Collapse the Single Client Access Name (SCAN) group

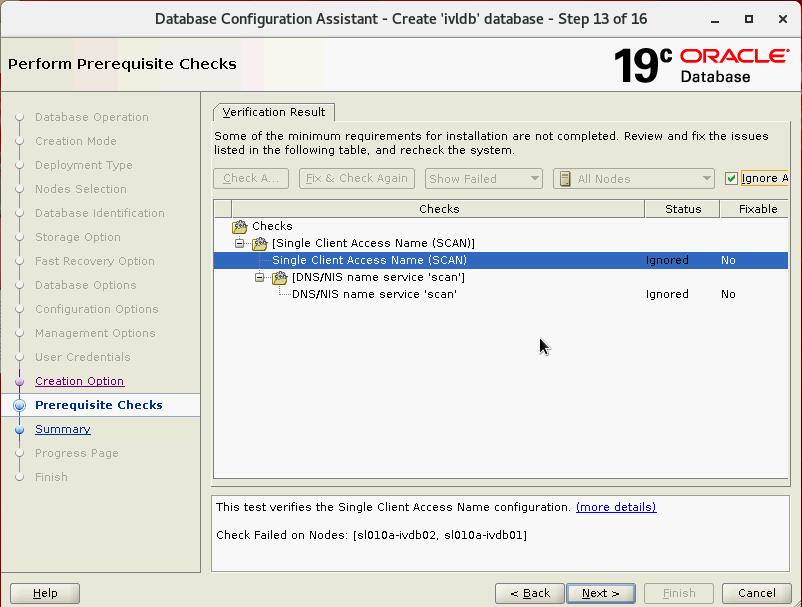(240, 243)
